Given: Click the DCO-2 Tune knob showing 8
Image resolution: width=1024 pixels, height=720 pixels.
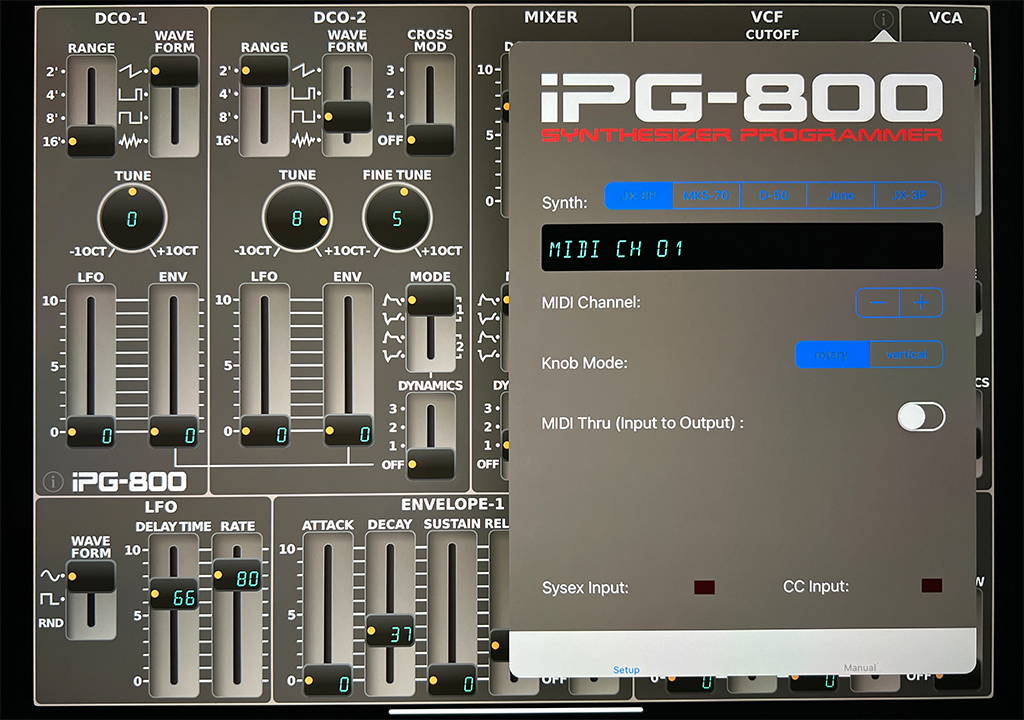Looking at the screenshot, I should [x=297, y=219].
